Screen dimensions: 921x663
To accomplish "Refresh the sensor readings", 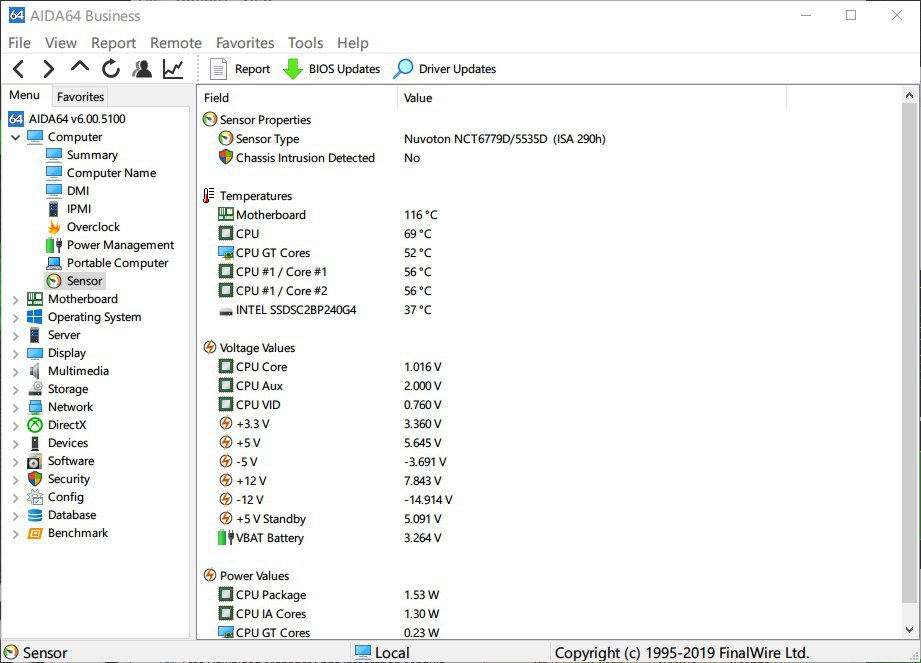I will [110, 69].
